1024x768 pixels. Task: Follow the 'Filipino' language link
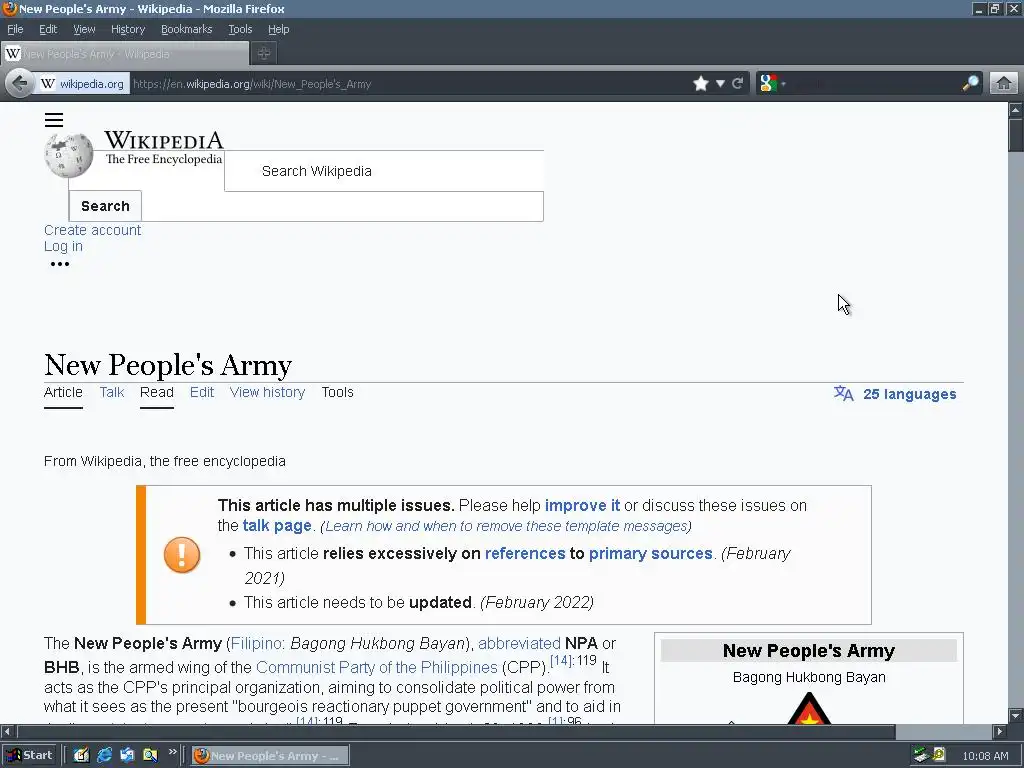click(255, 644)
